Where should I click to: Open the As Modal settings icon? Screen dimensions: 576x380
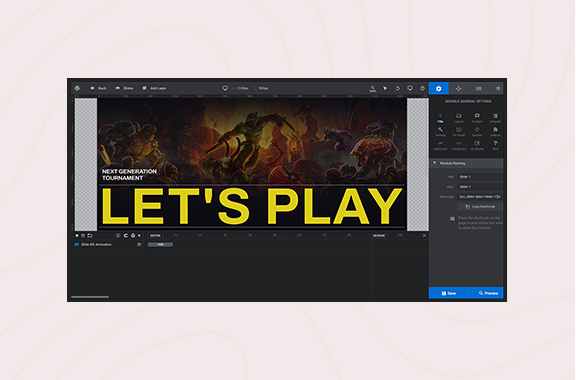[x=477, y=146]
